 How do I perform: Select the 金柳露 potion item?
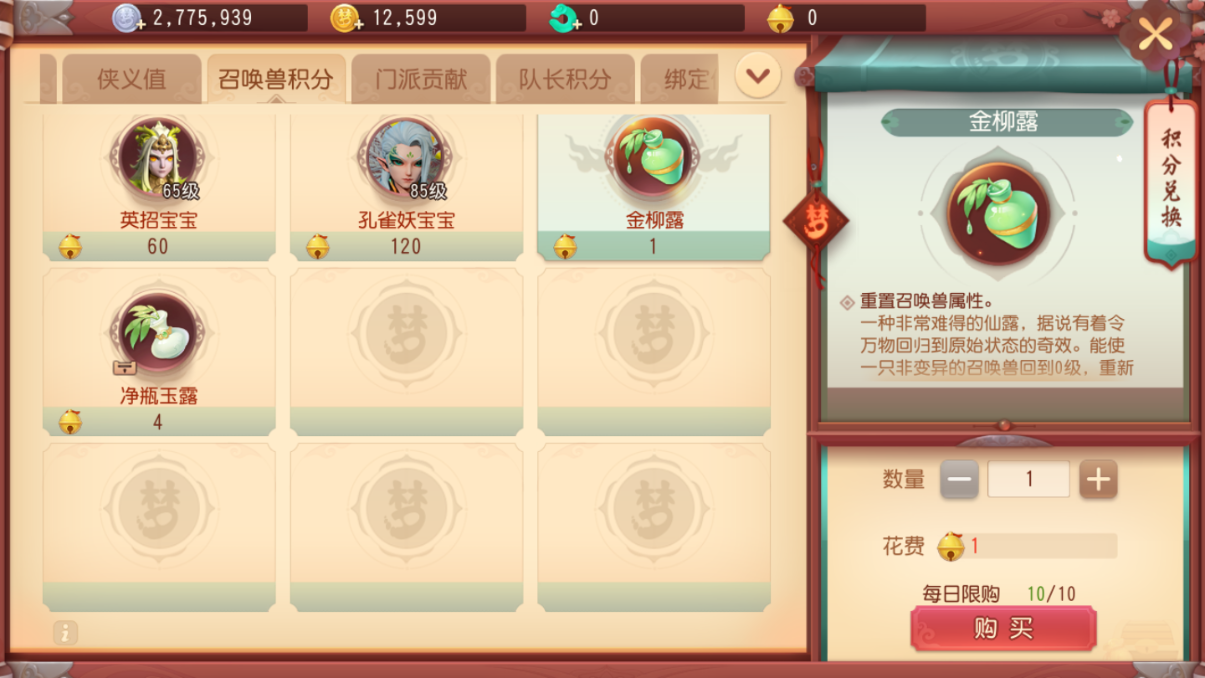click(654, 186)
